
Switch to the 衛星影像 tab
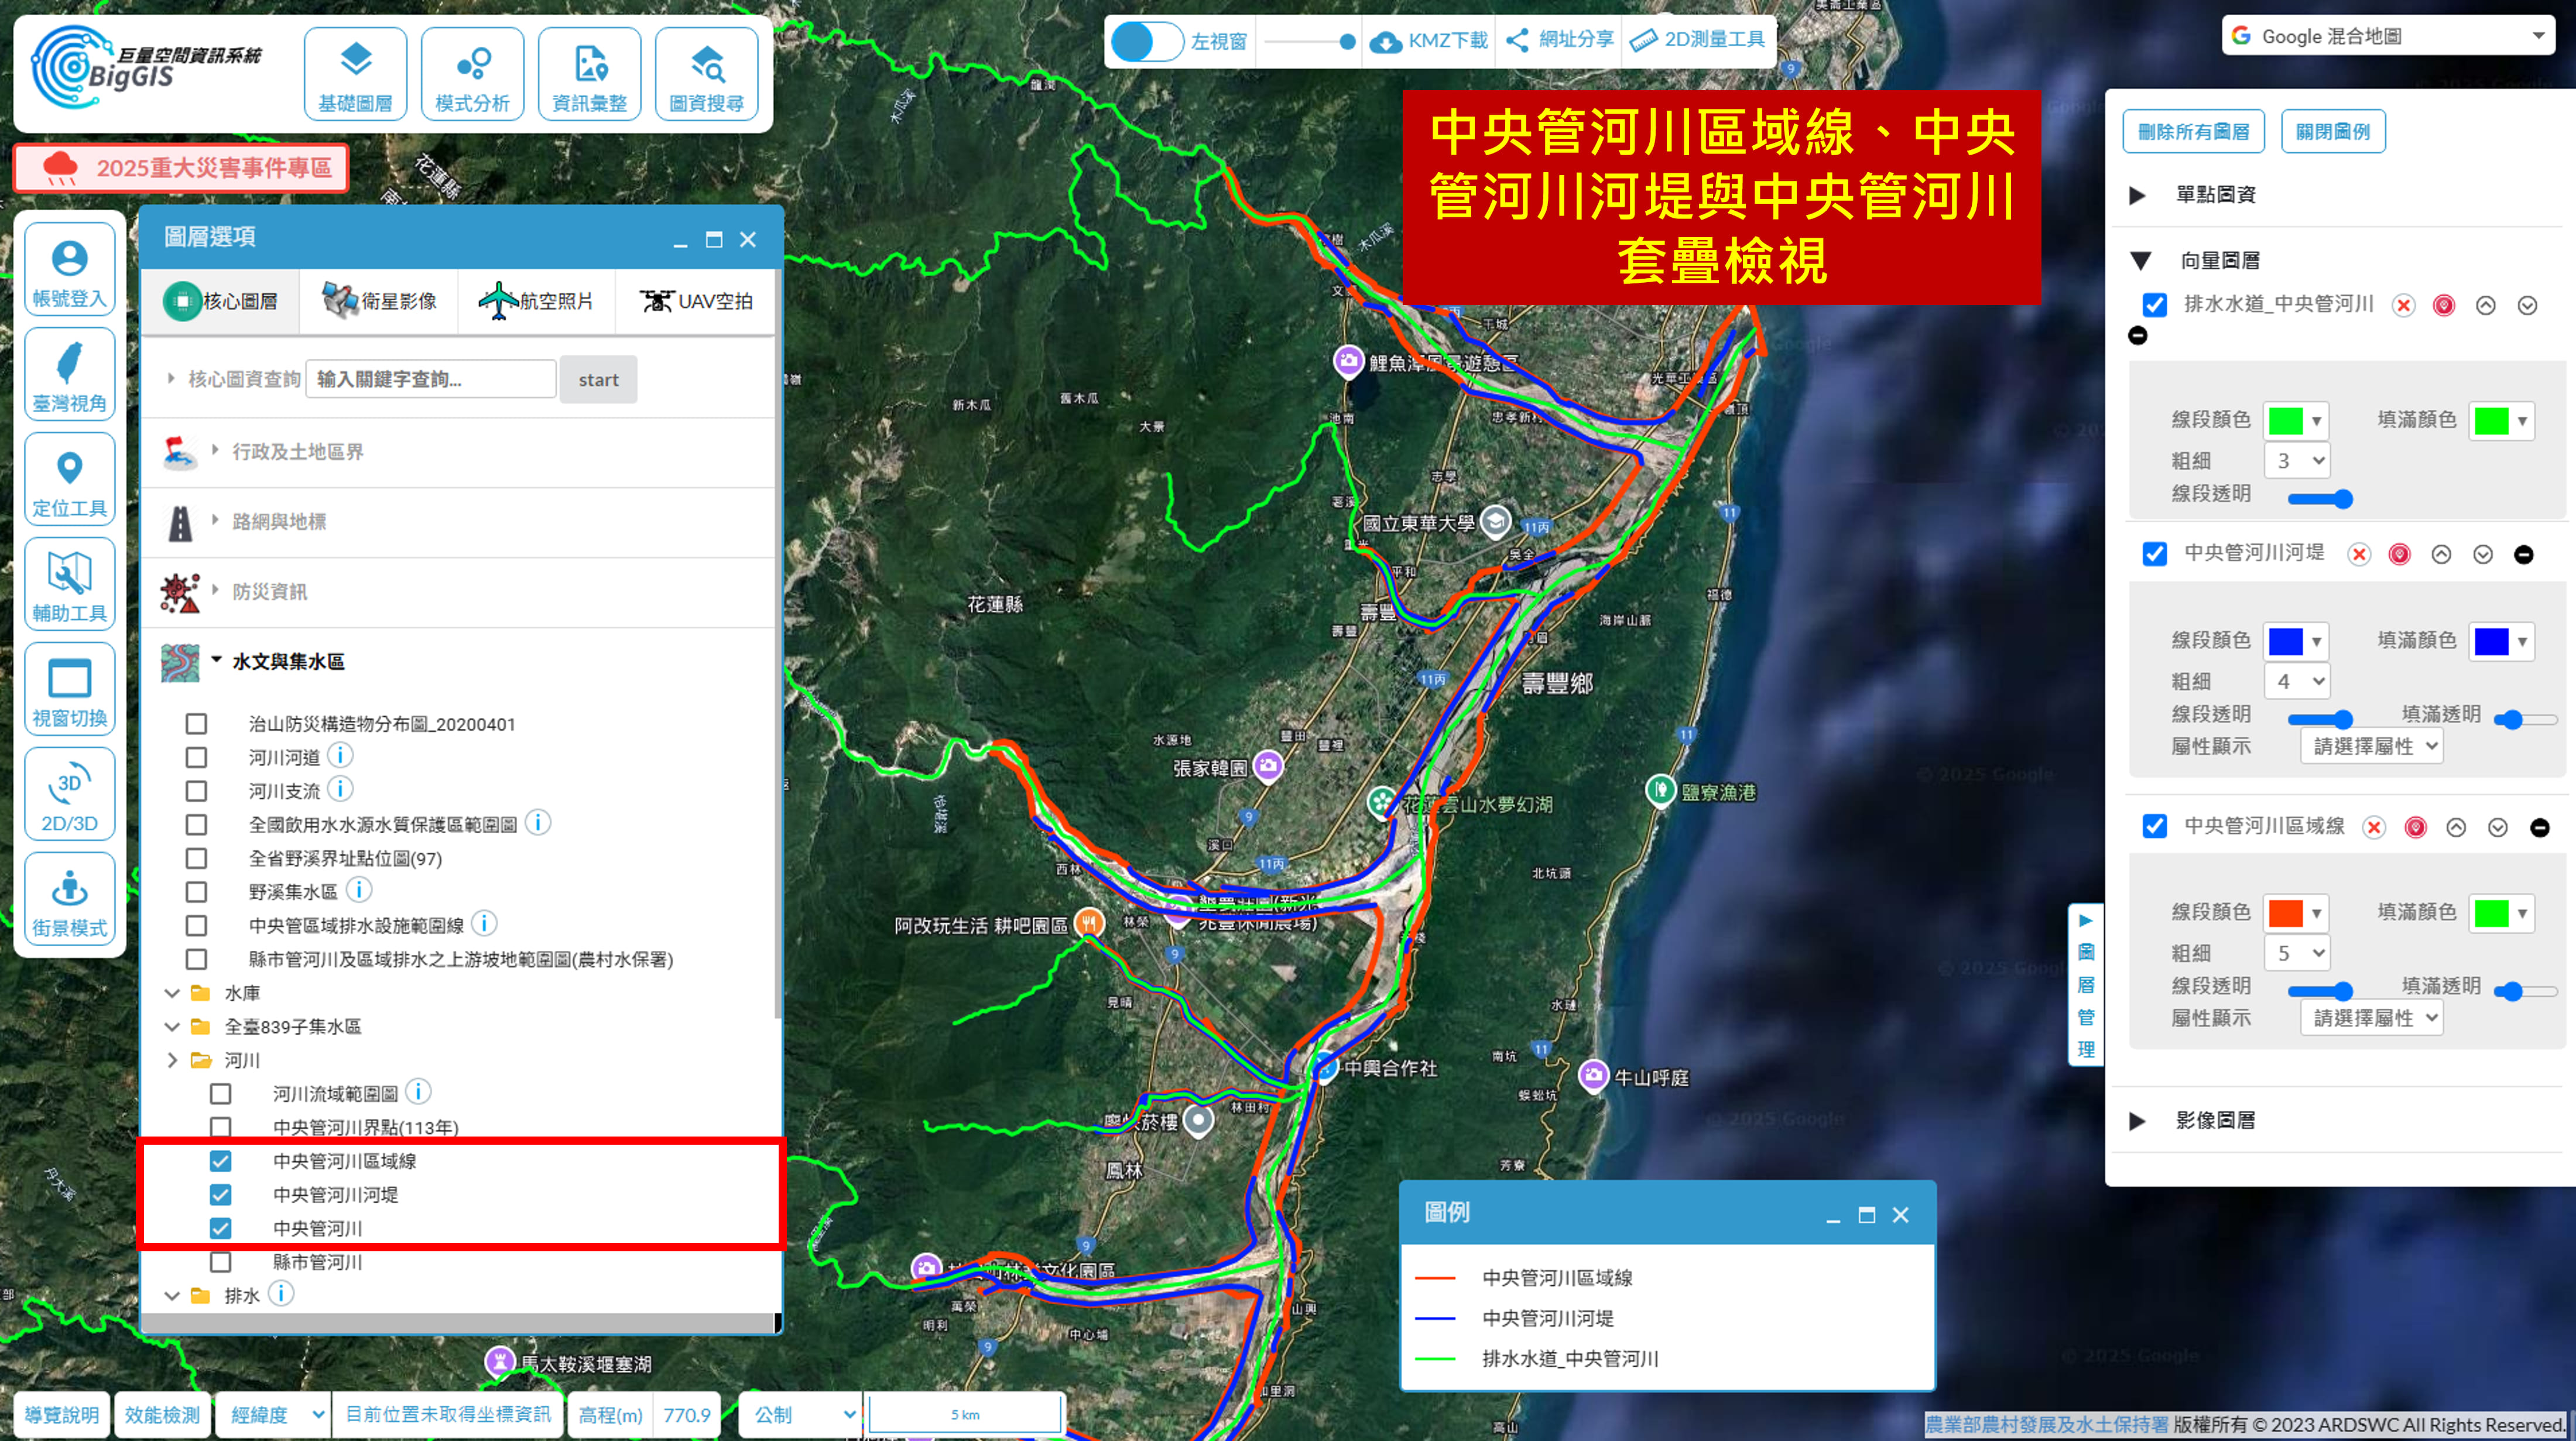[x=379, y=301]
